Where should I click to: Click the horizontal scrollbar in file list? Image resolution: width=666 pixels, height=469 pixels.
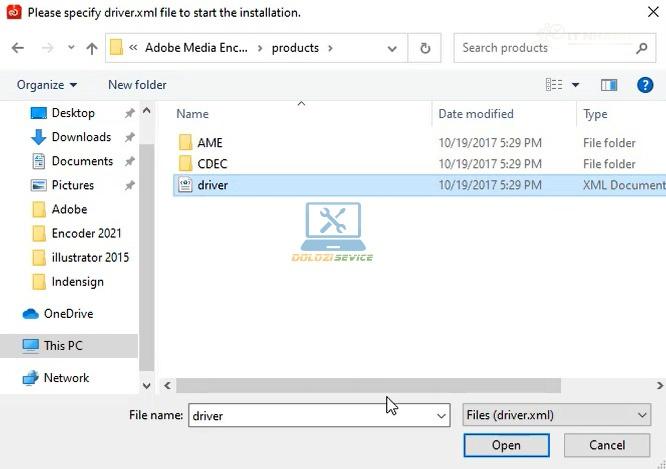(368, 385)
